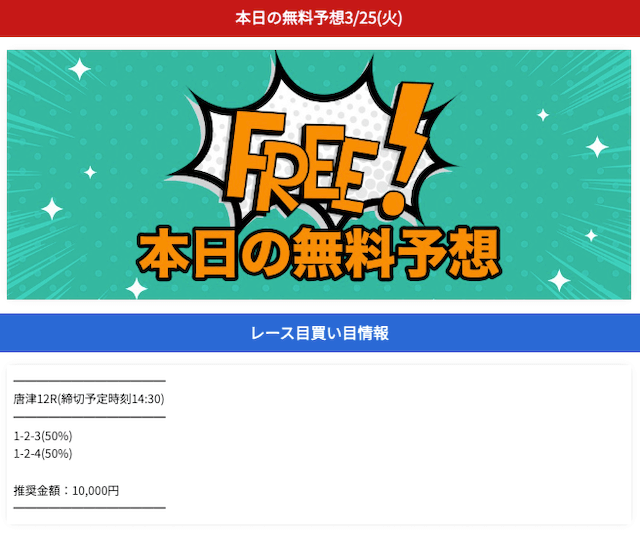Click the large sparkle star at banner top-left

click(79, 69)
